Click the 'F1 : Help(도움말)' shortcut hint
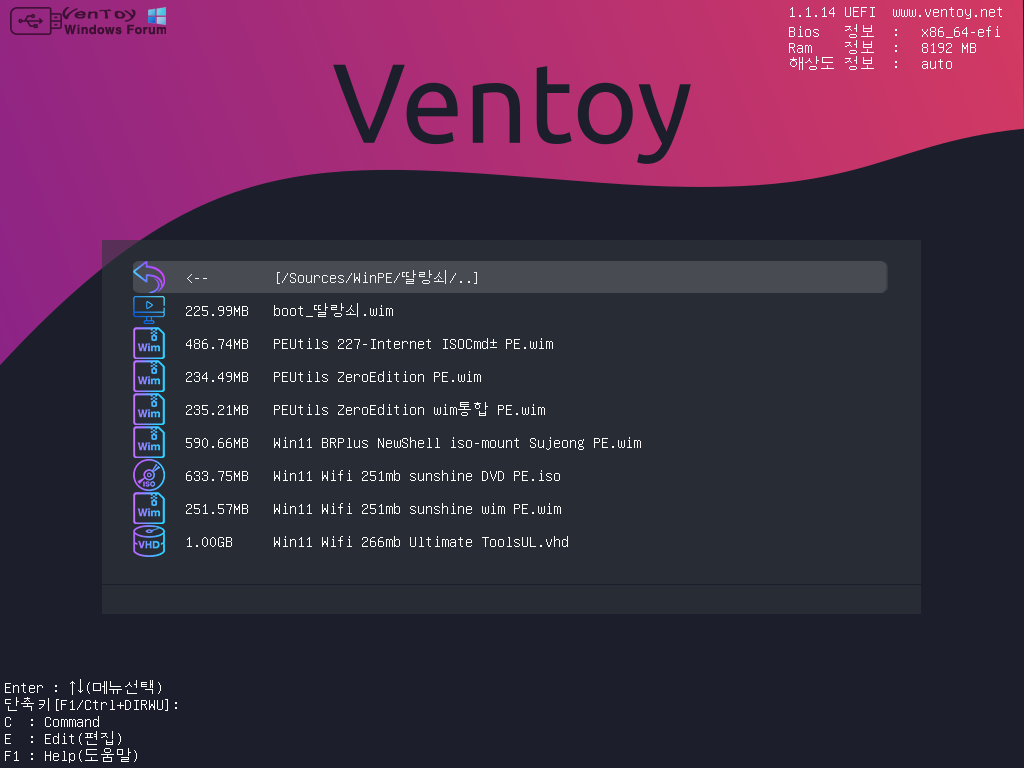This screenshot has height=768, width=1024. pos(71,756)
